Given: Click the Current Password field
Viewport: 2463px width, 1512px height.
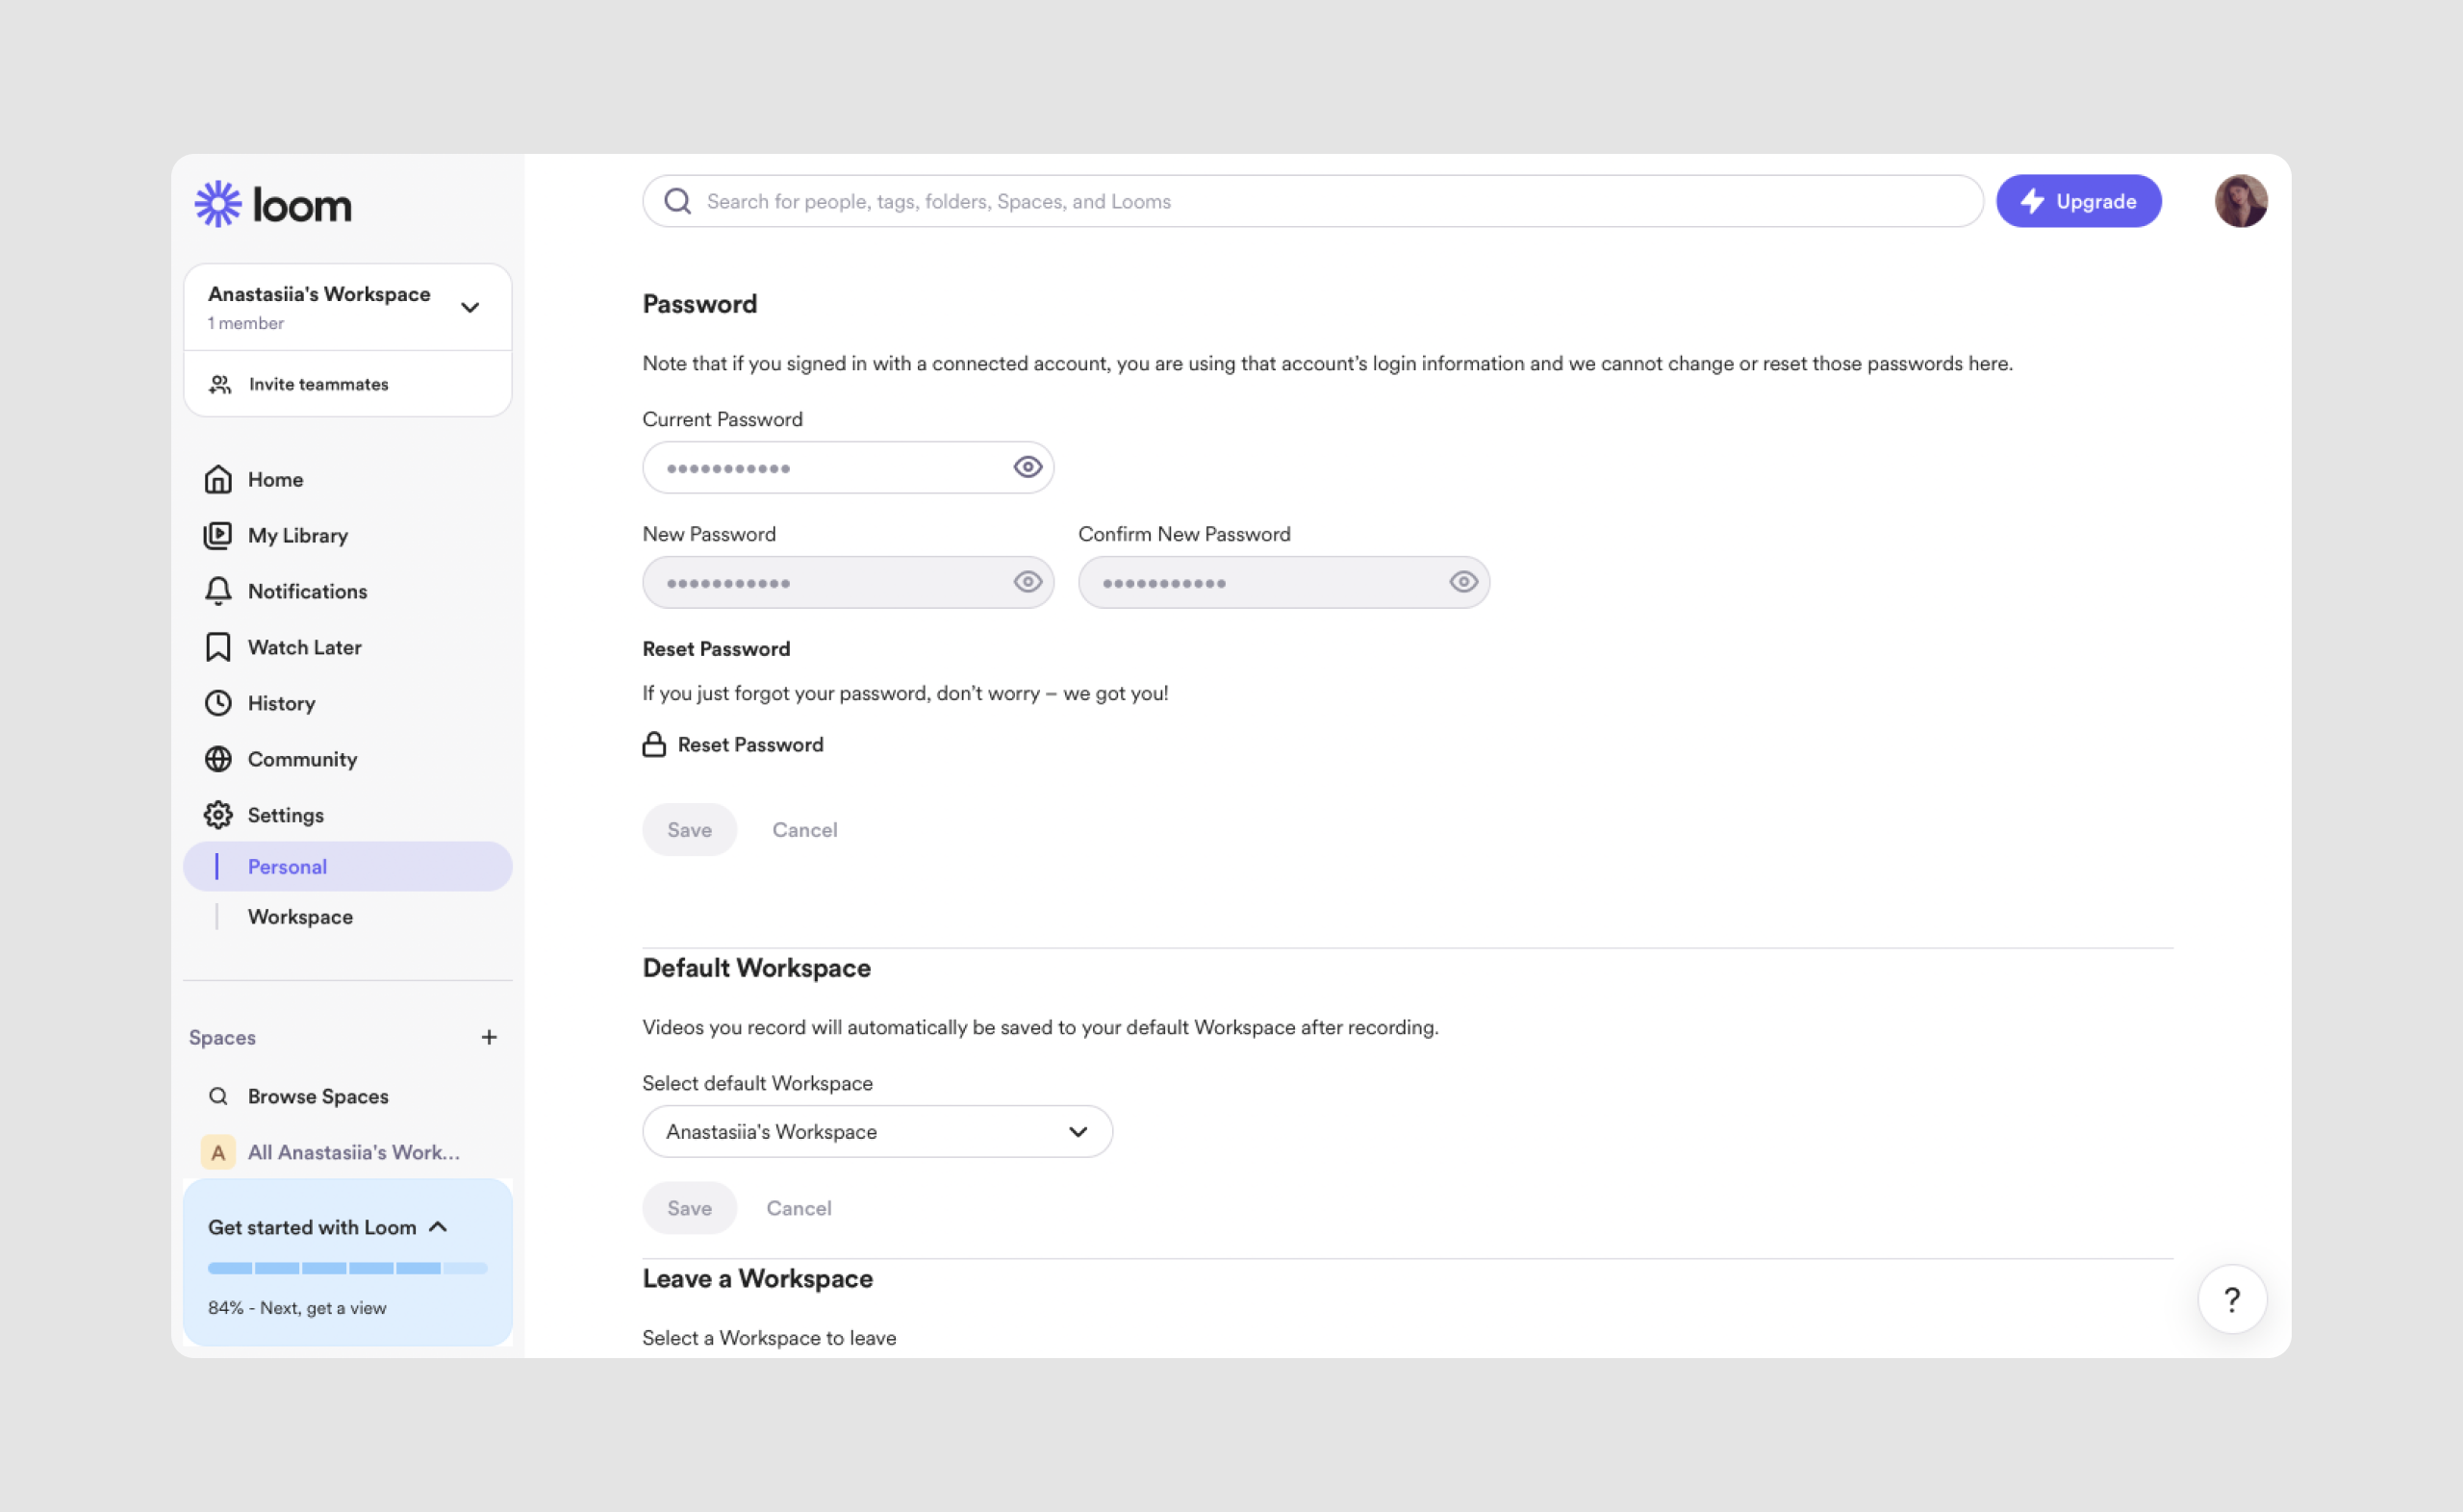Looking at the screenshot, I should pos(847,467).
